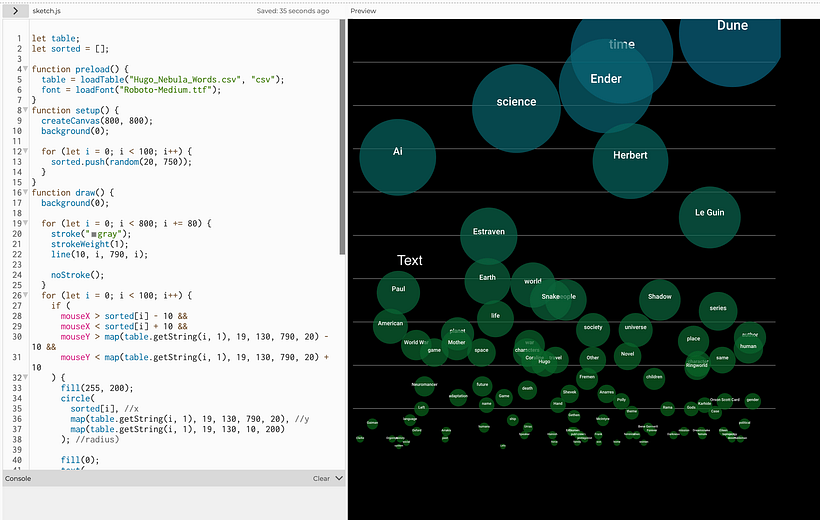Collapse the for loop at line 12
The image size is (820, 520).
coord(26,151)
